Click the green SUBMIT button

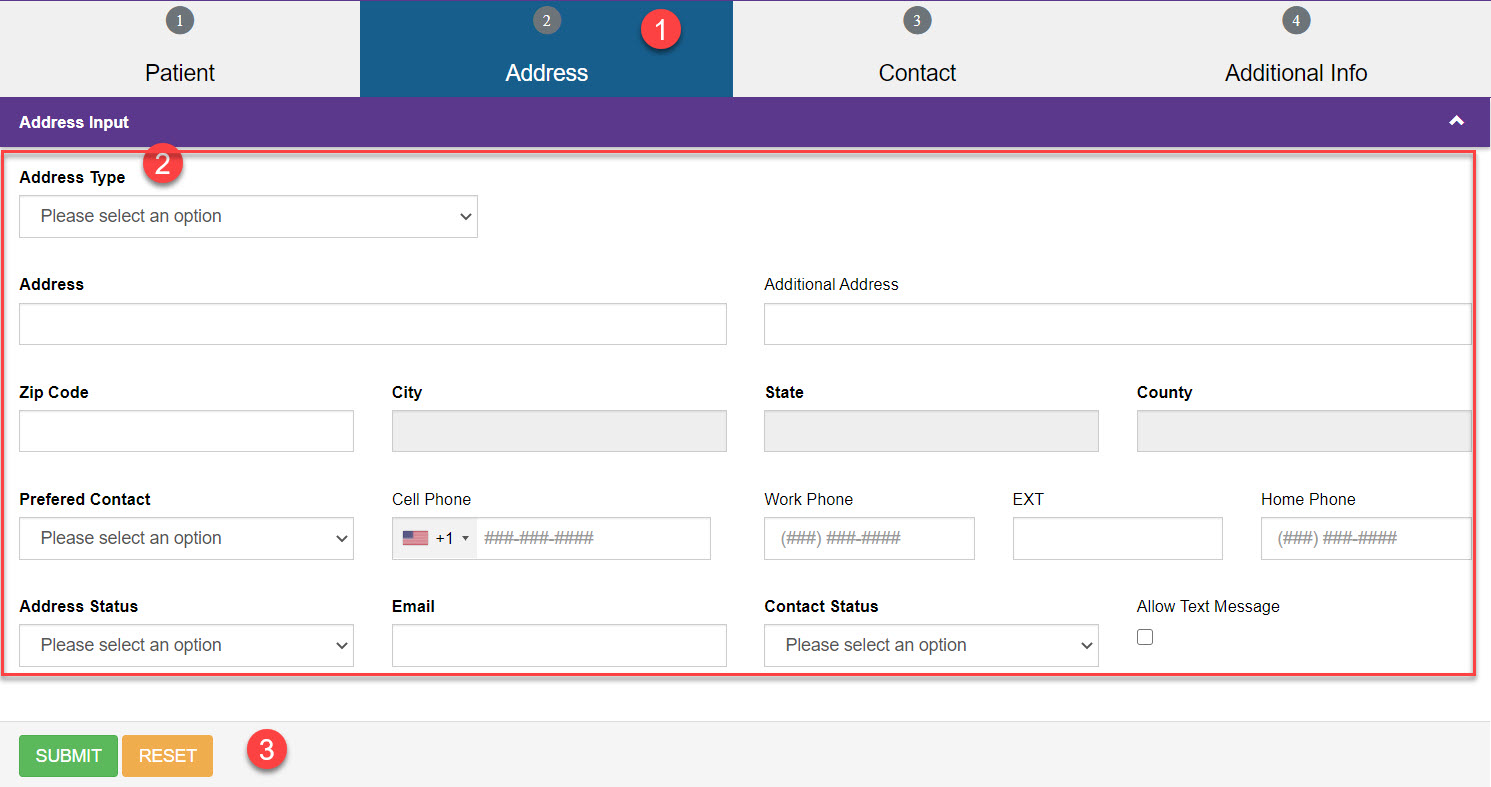[68, 756]
